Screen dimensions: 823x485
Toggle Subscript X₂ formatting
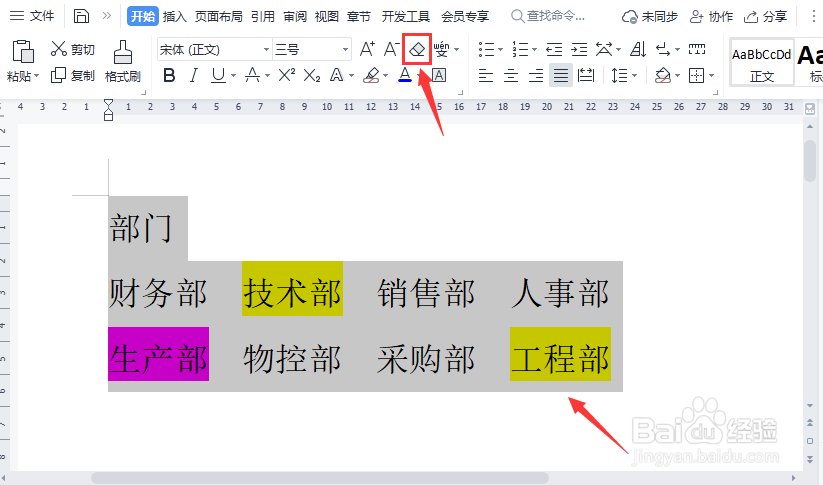[x=312, y=76]
